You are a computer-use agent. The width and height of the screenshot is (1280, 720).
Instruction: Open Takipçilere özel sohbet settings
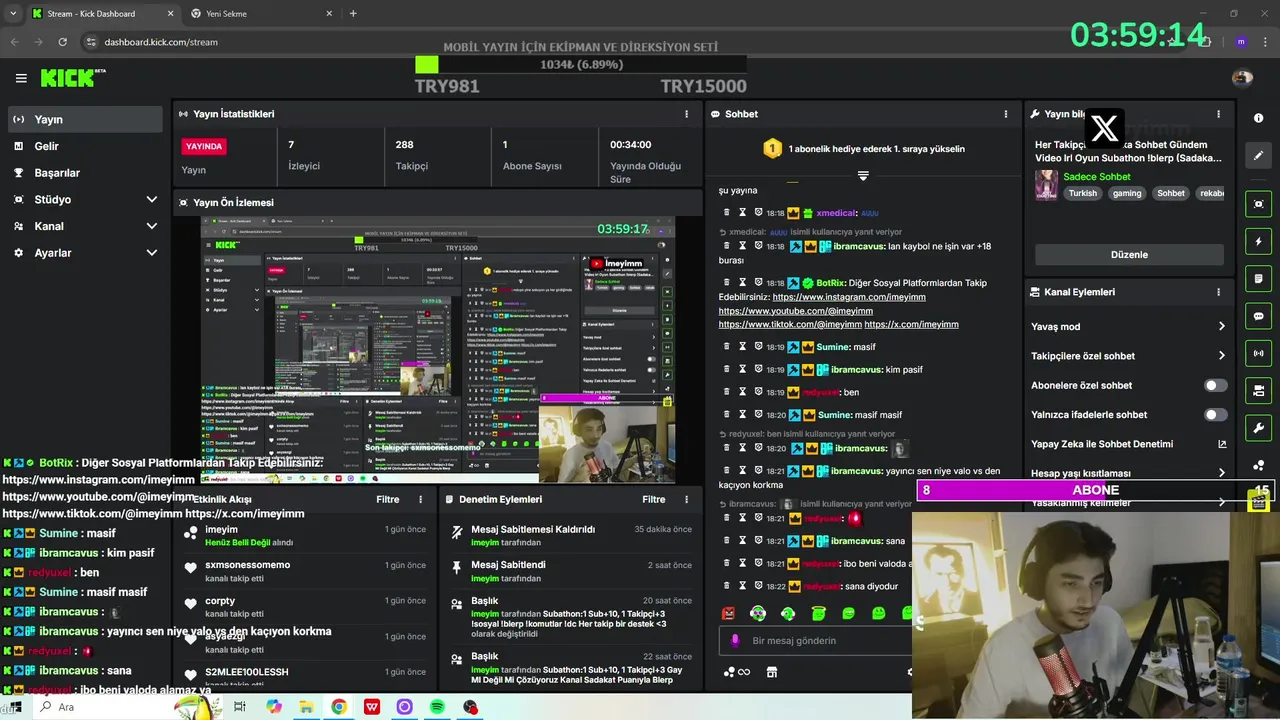[x=1128, y=356]
